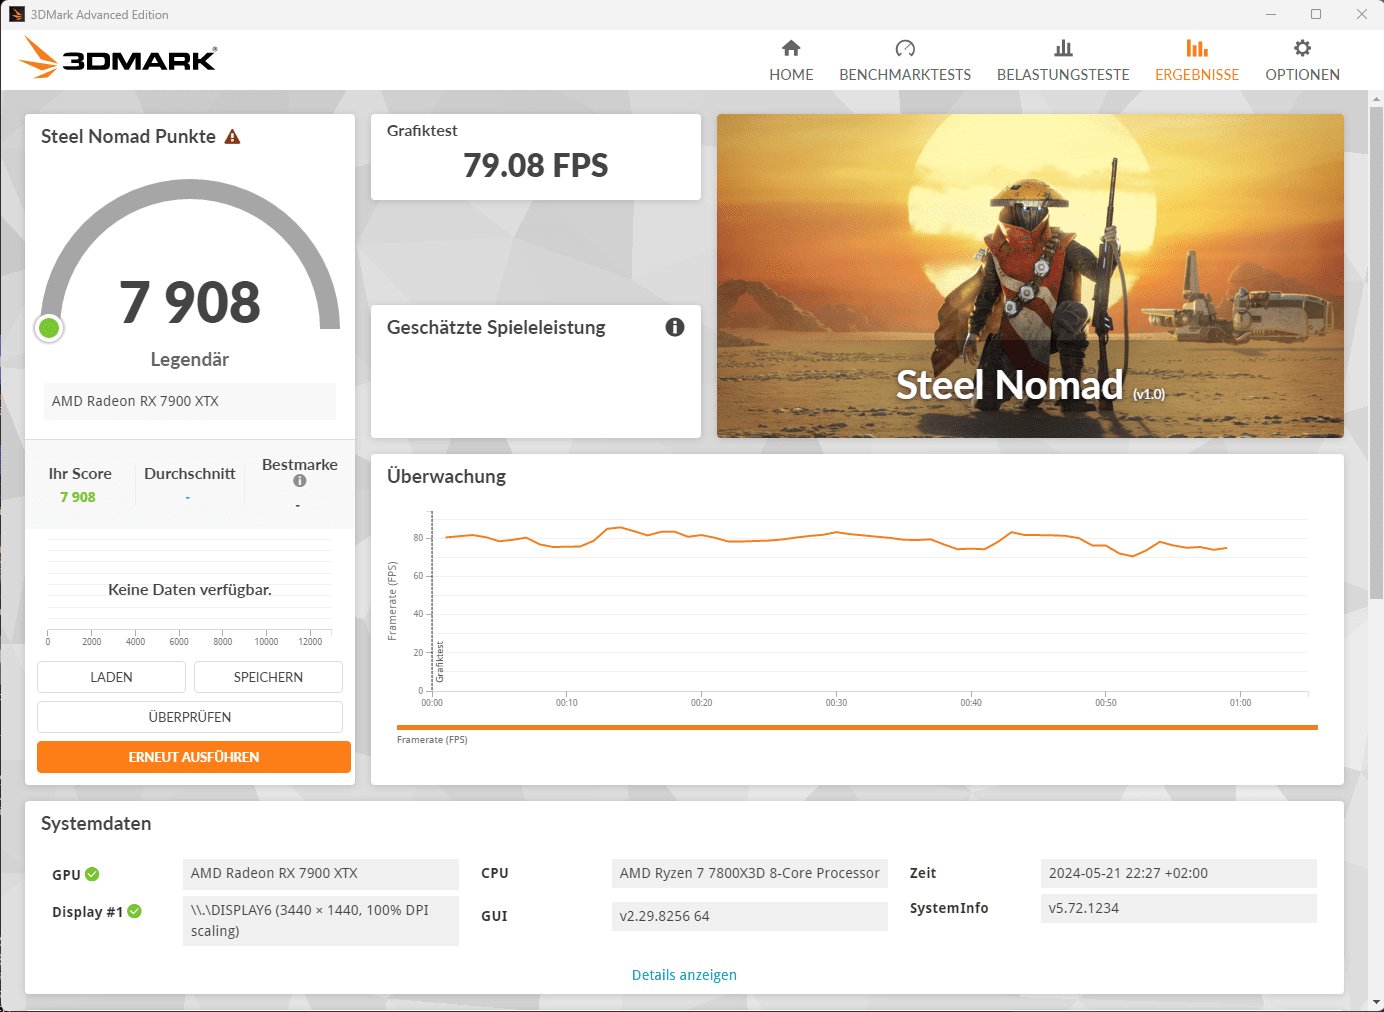Screen dimensions: 1384x1012
Task: Go to the OPTIONEN tab
Action: [x=1302, y=61]
